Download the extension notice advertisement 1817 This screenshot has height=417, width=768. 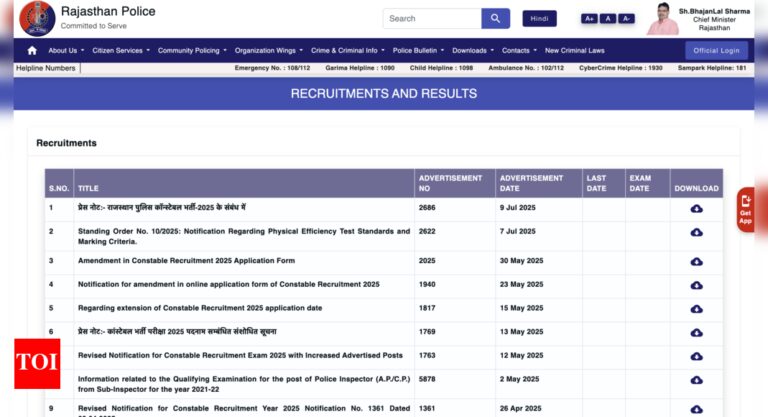click(696, 309)
